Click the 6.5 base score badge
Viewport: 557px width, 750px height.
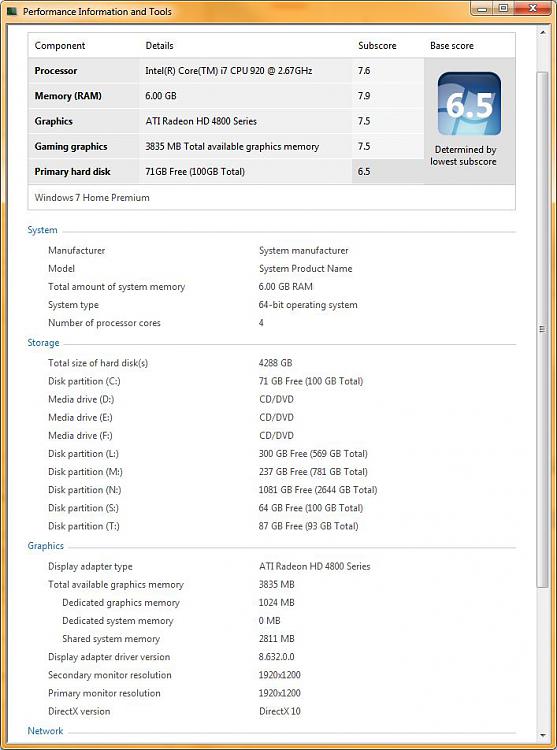(469, 103)
